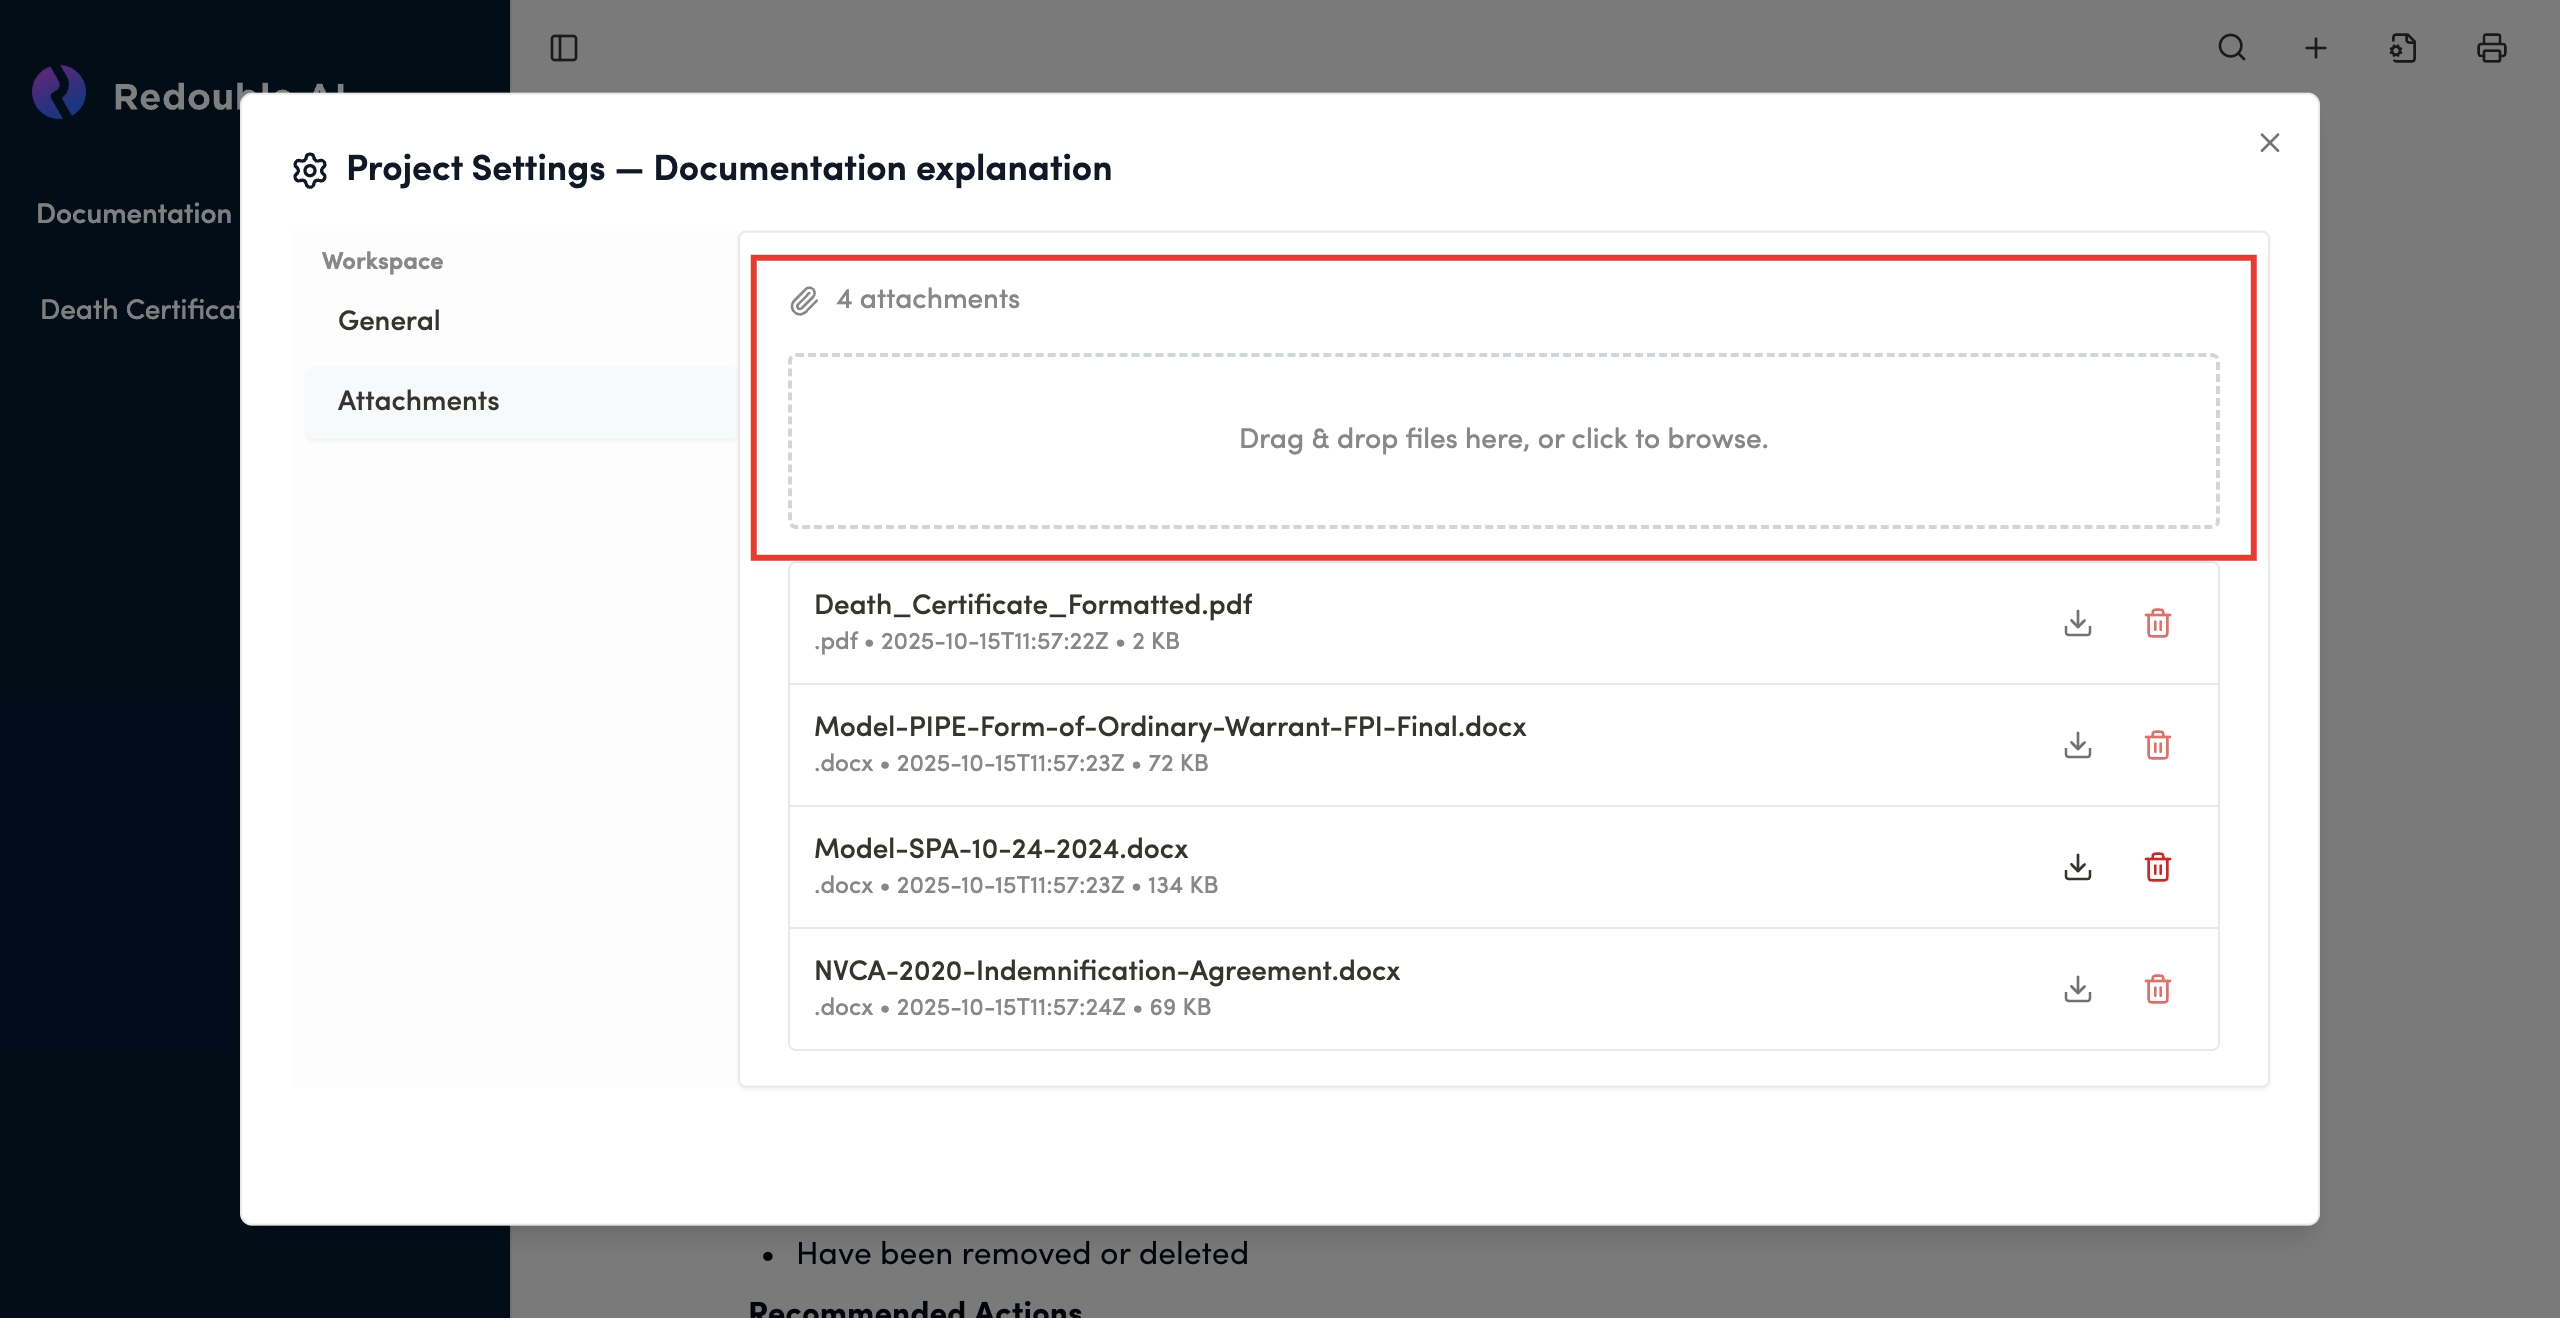Delete Death_Certificate_Formatted.pdf attachment
Screen dimensions: 2560x1318
[2157, 623]
